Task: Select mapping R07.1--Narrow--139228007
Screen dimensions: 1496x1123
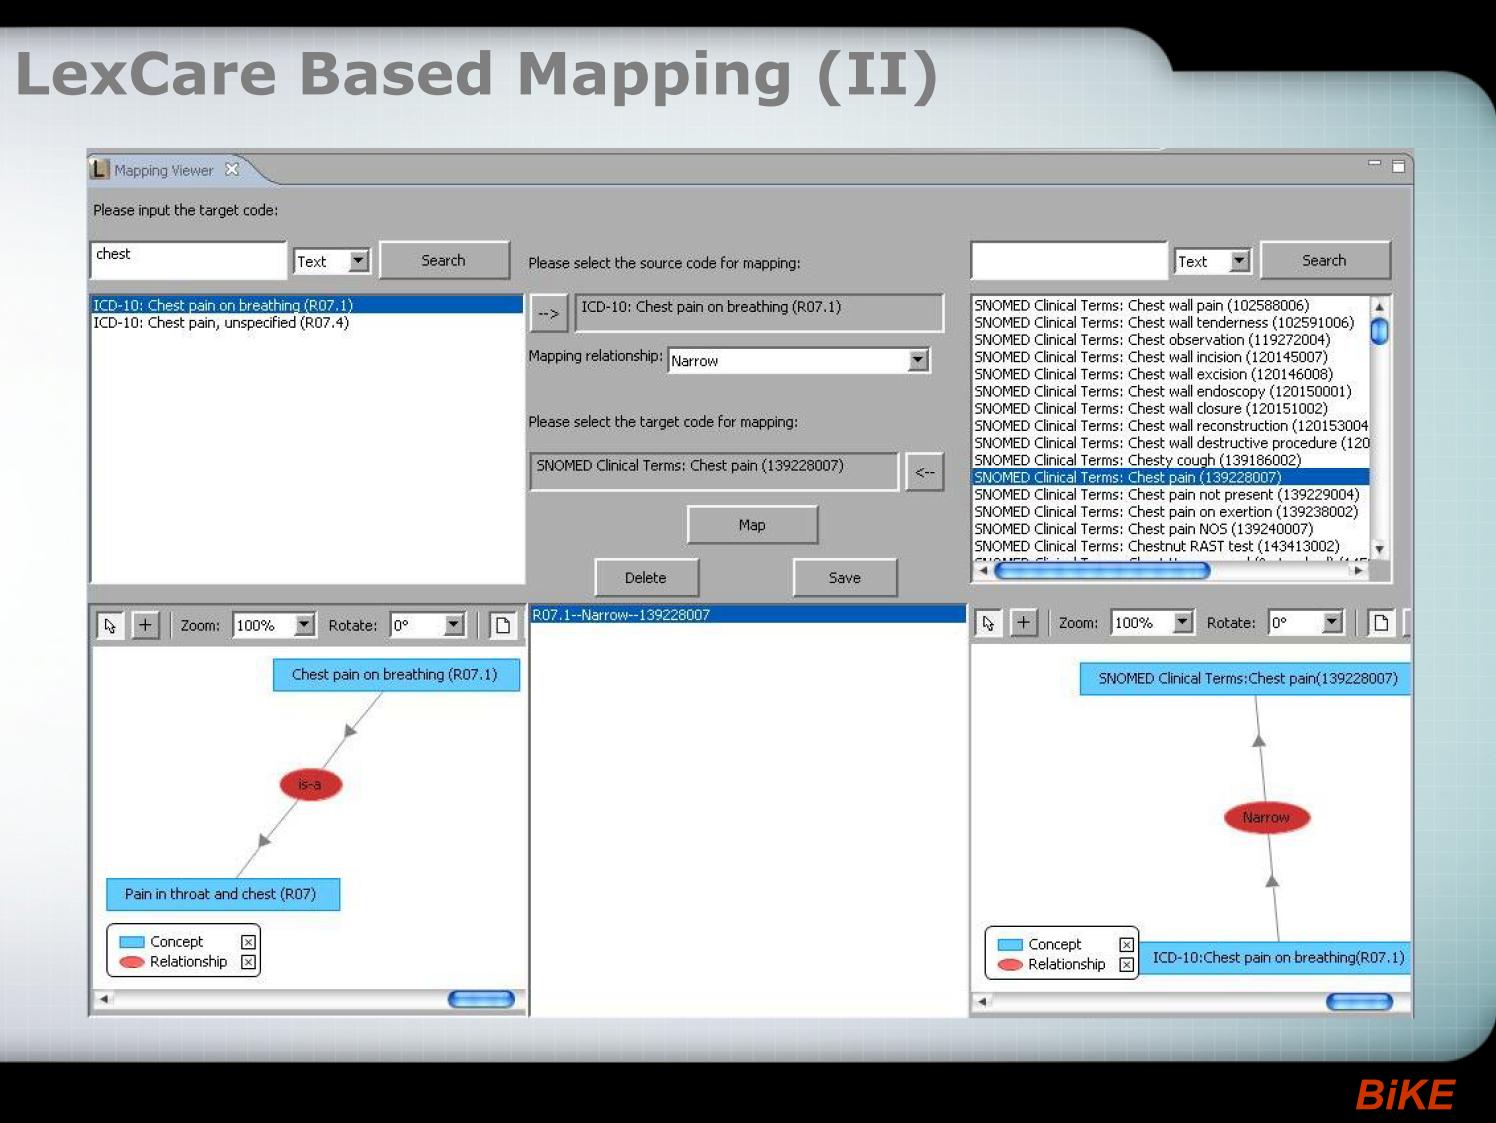Action: (747, 614)
